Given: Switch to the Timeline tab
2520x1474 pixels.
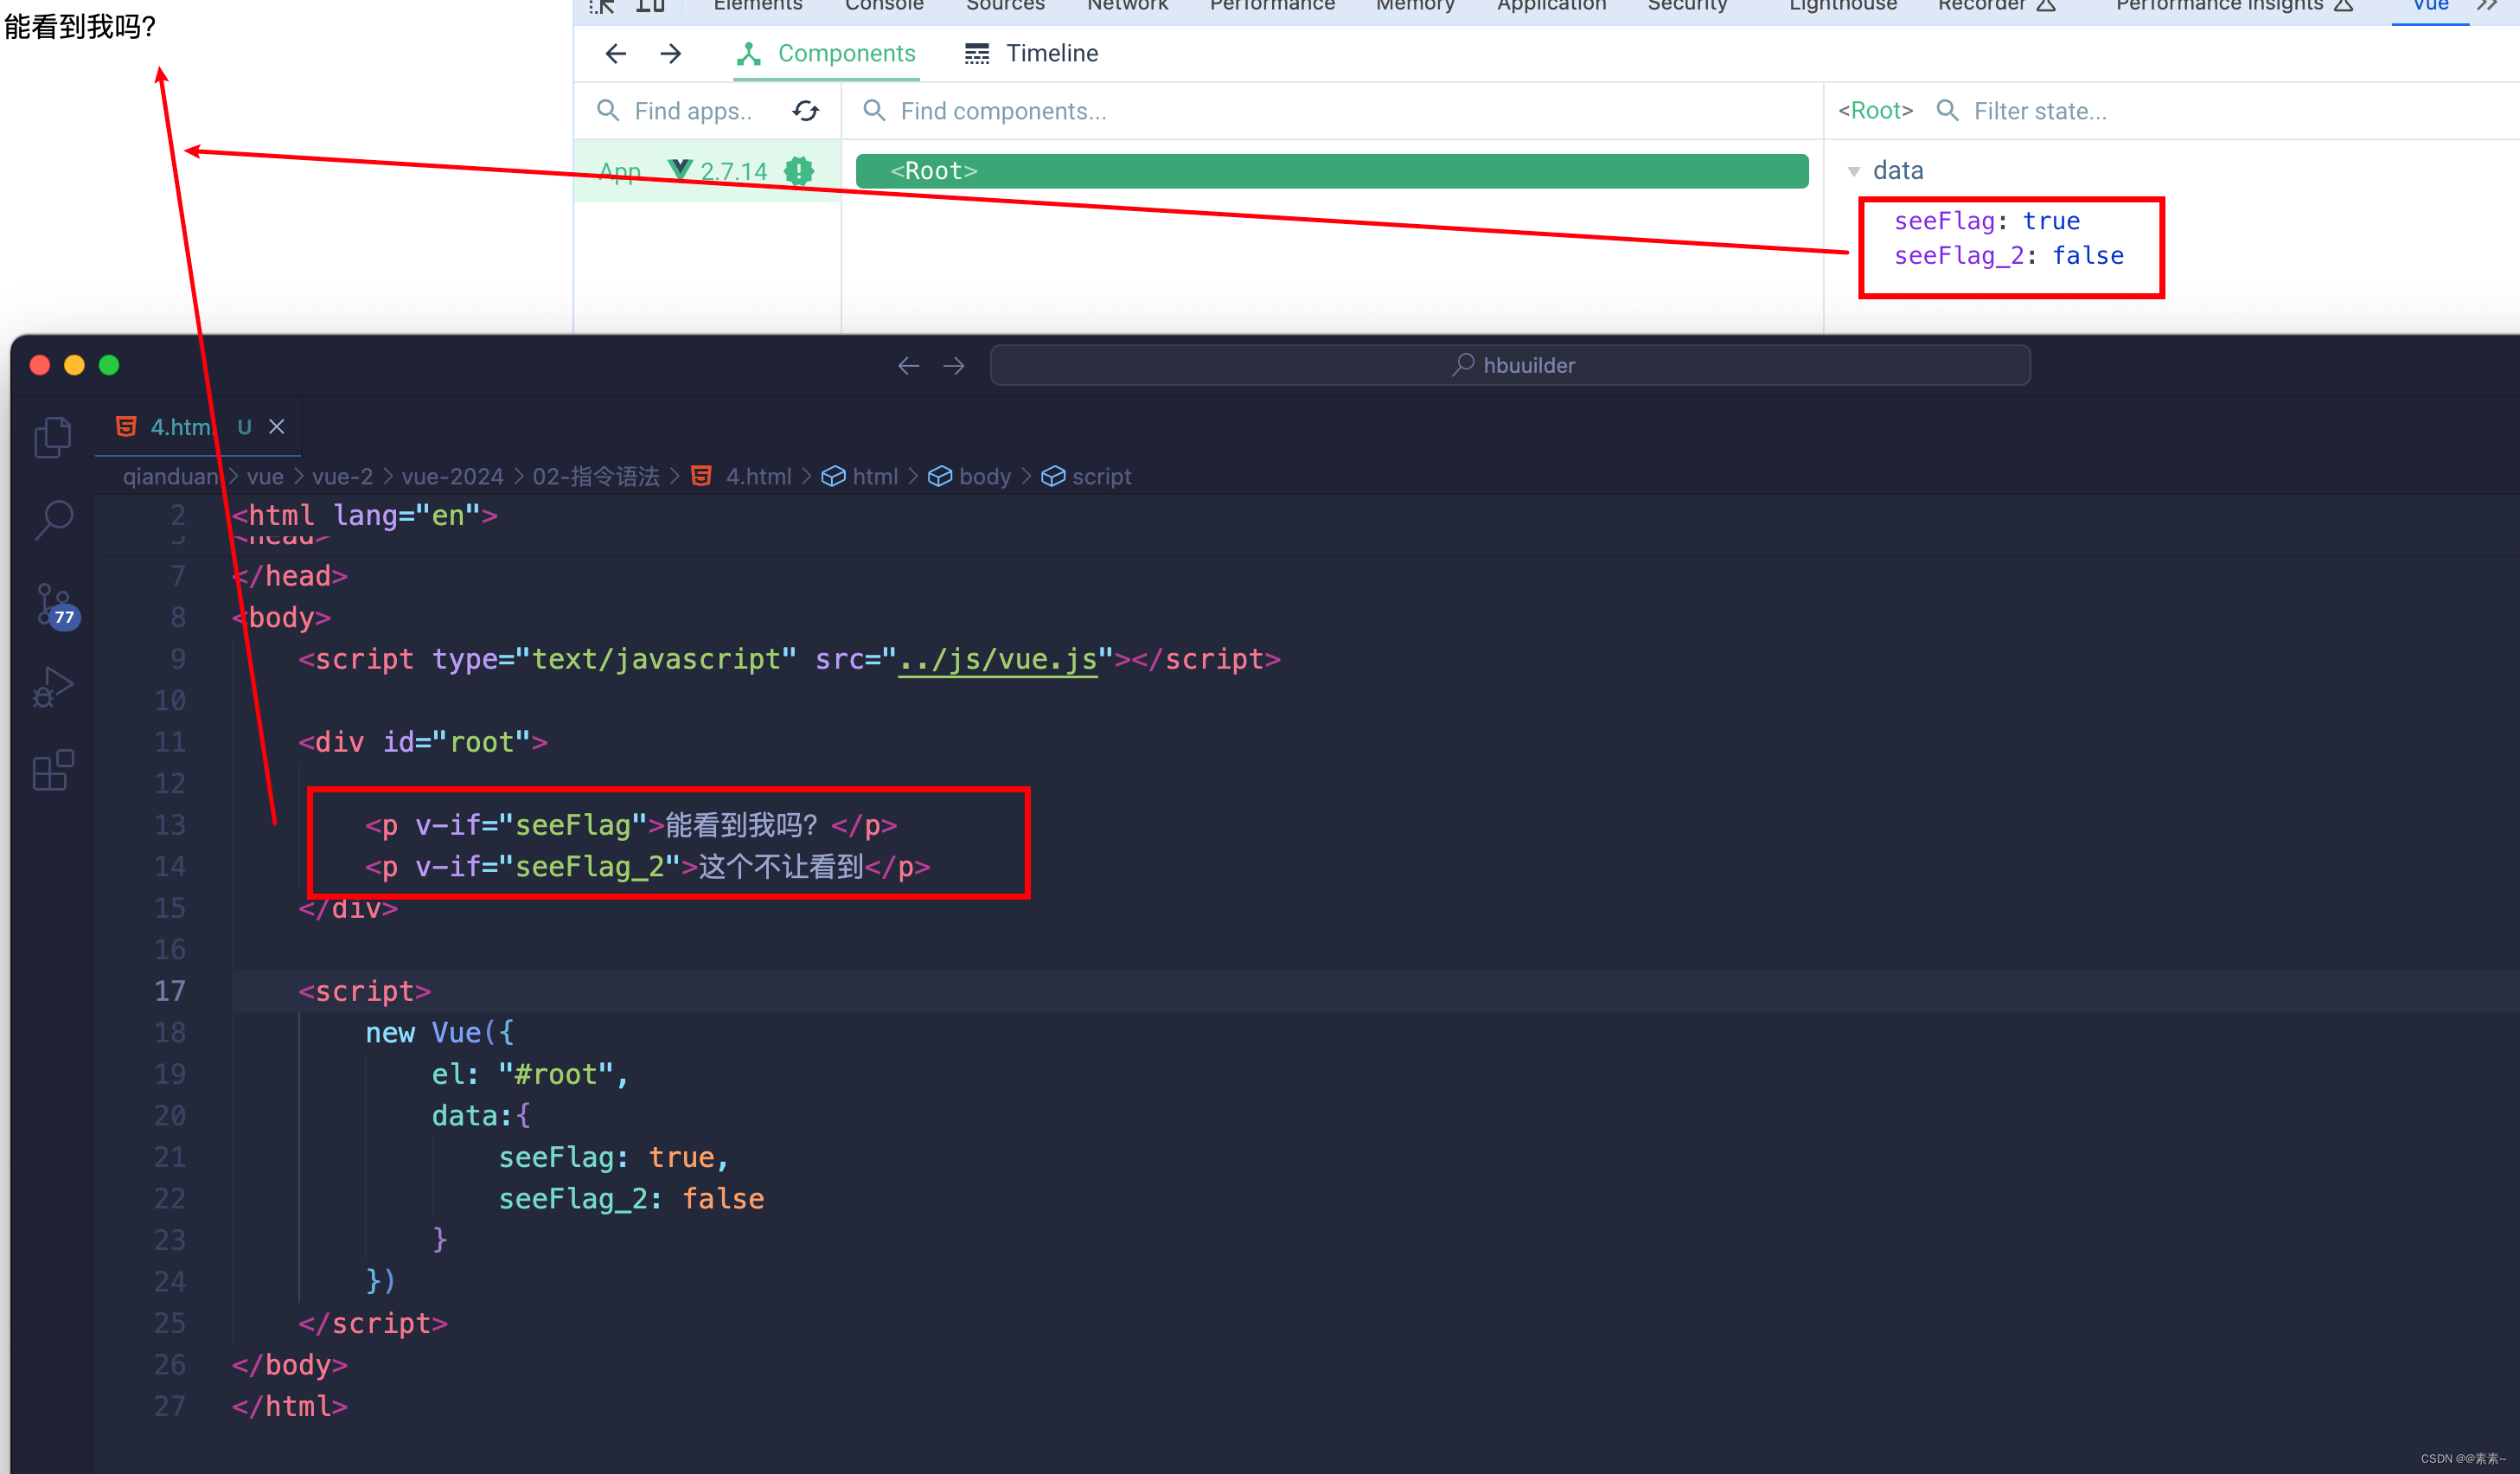Looking at the screenshot, I should pos(1031,53).
